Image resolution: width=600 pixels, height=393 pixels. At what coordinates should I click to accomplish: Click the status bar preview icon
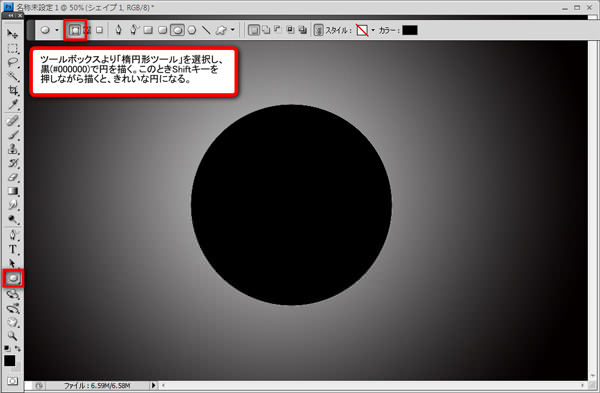[x=39, y=385]
